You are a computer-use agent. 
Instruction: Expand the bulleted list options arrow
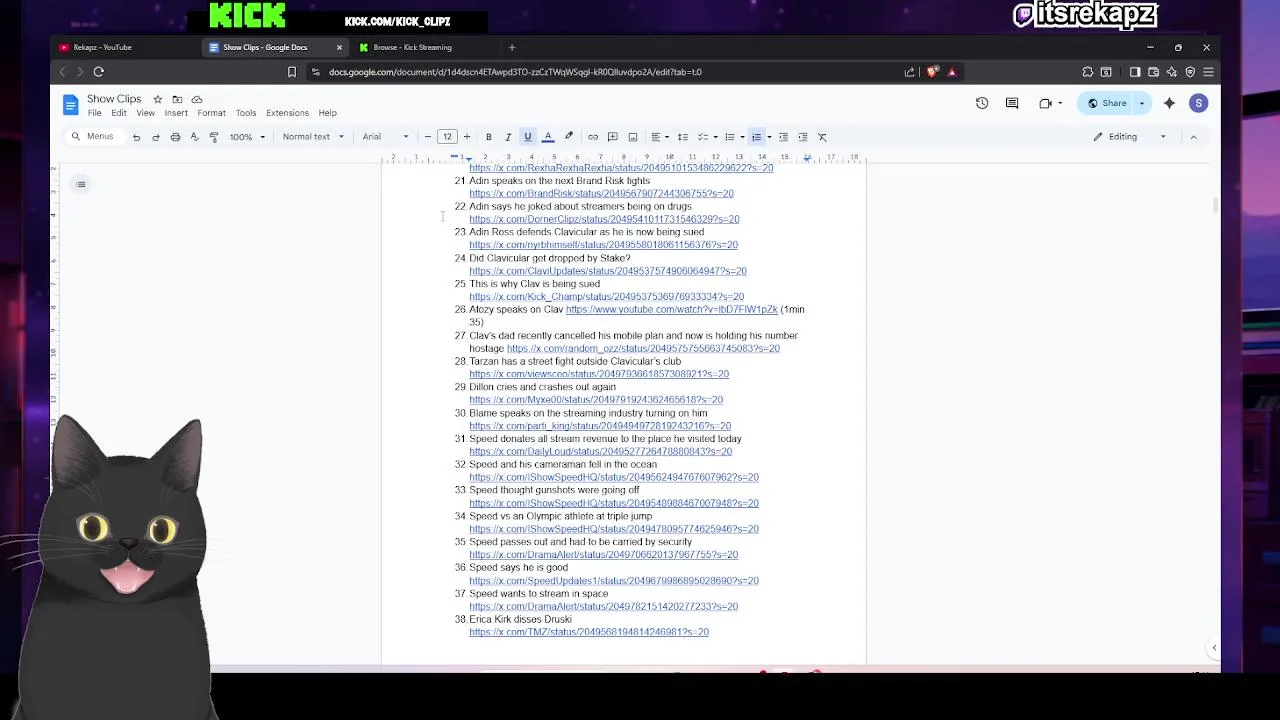point(742,137)
